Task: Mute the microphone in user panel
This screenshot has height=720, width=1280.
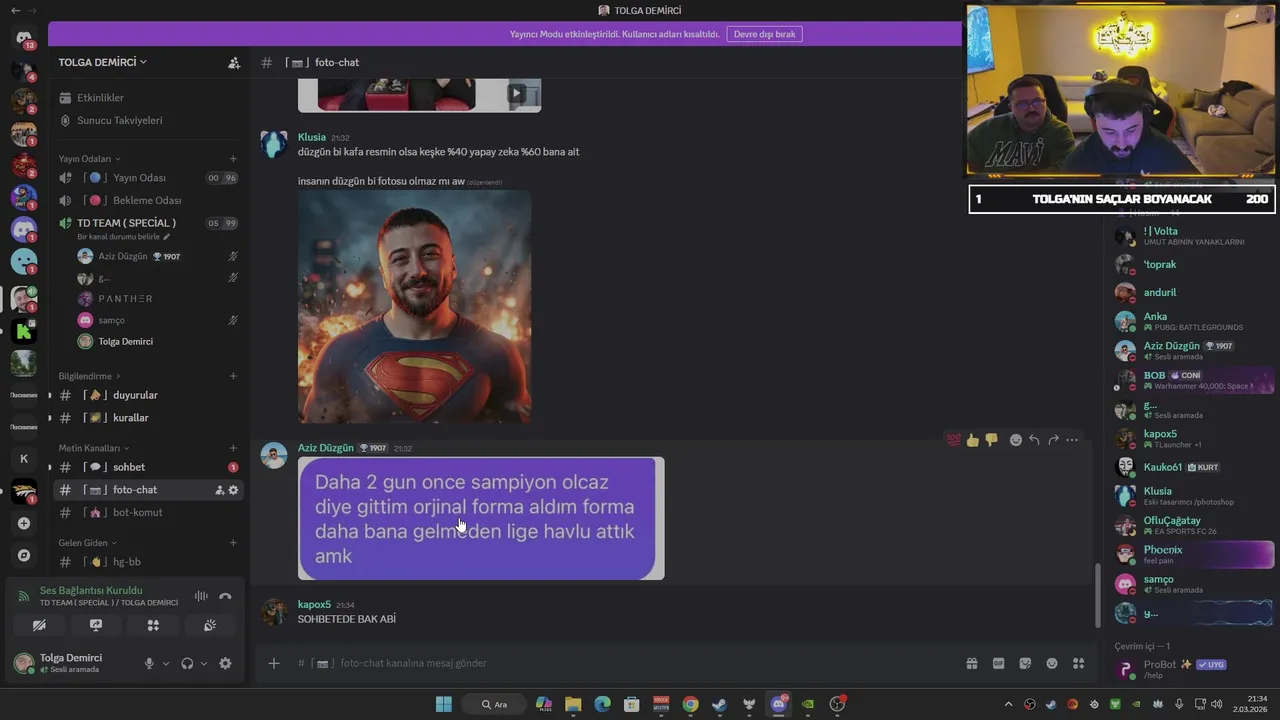Action: click(x=149, y=663)
